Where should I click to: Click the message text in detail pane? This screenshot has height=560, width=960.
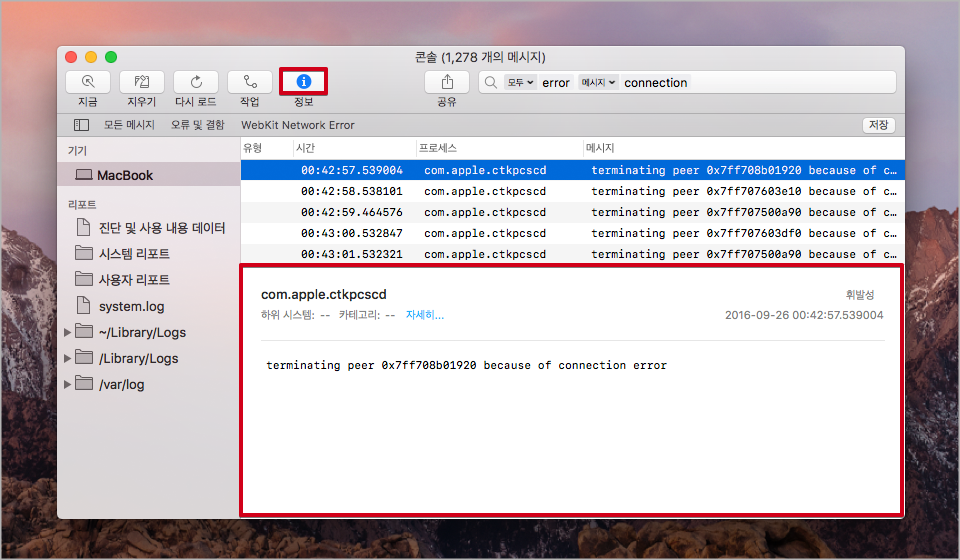(467, 365)
